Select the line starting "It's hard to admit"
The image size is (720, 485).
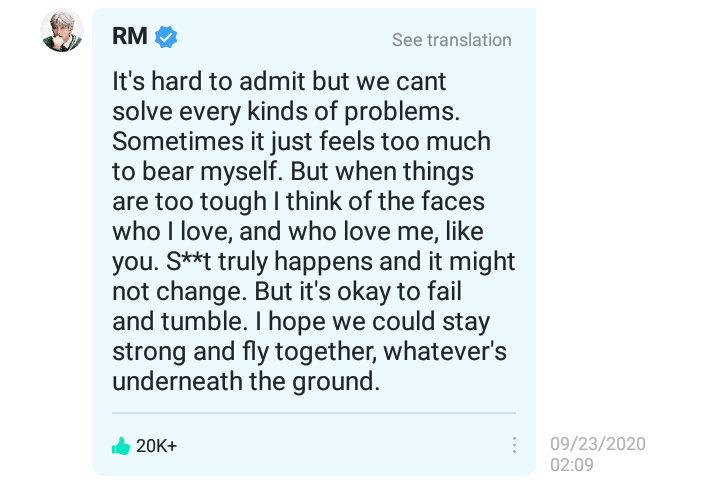(279, 81)
